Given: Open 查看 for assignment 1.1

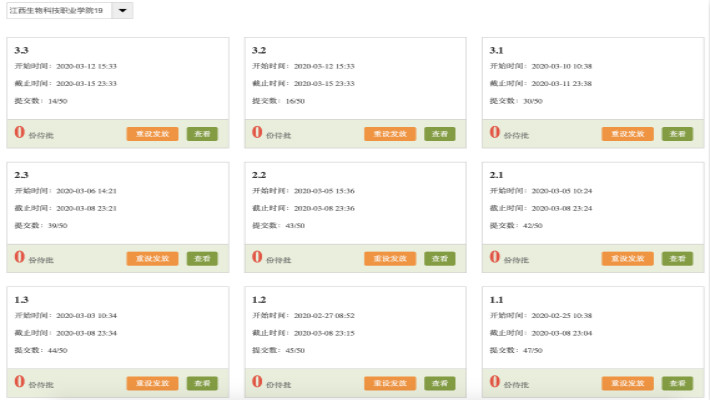Looking at the screenshot, I should click(677, 383).
